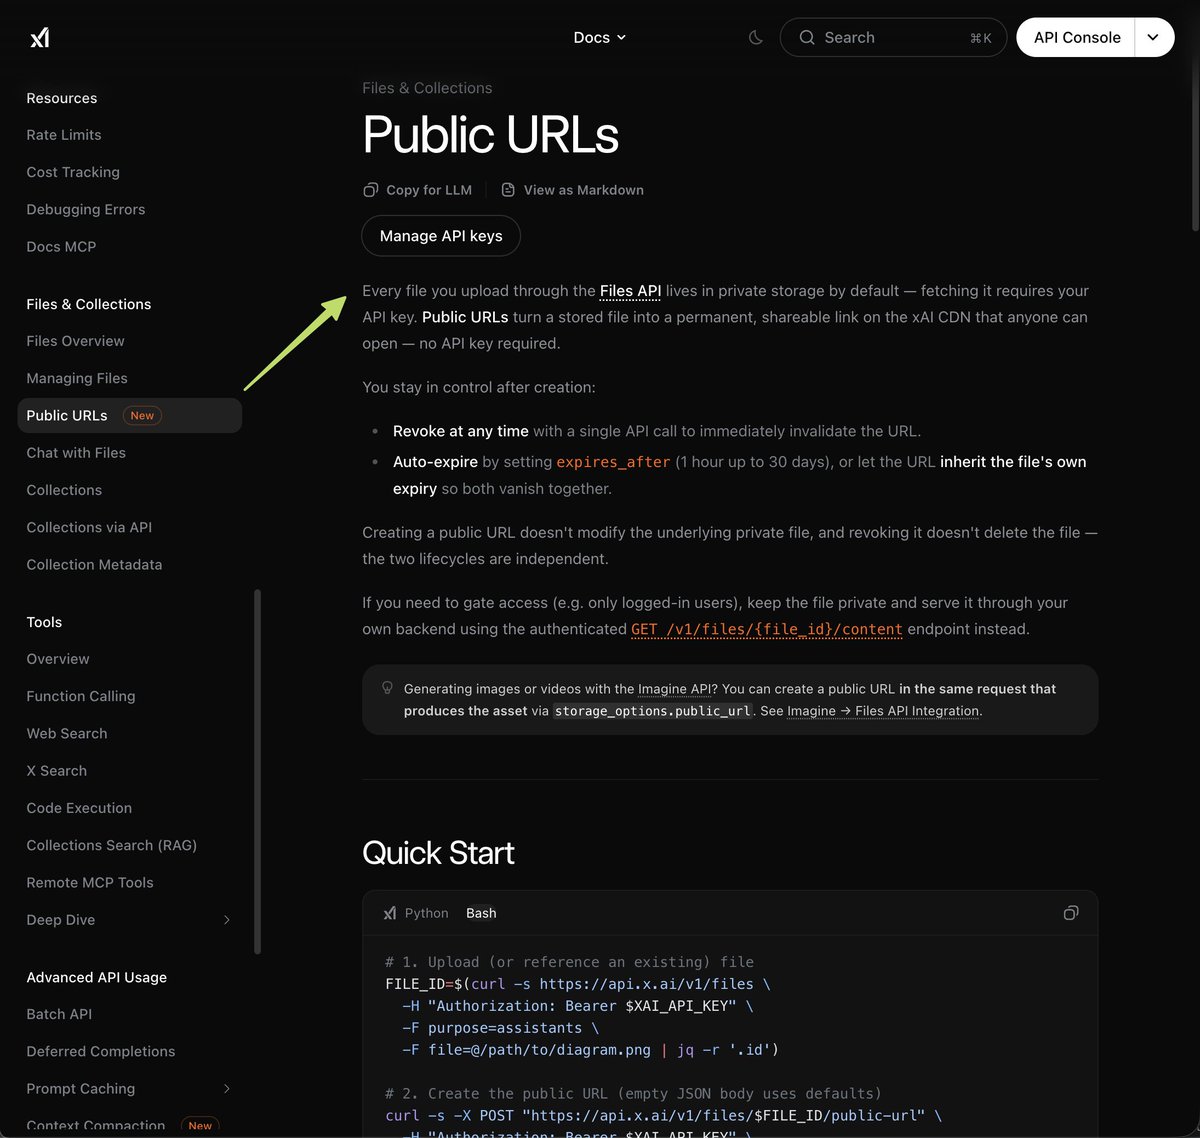Viewport: 1200px width, 1138px height.
Task: Click the sidebar scrollbar
Action: point(258,770)
